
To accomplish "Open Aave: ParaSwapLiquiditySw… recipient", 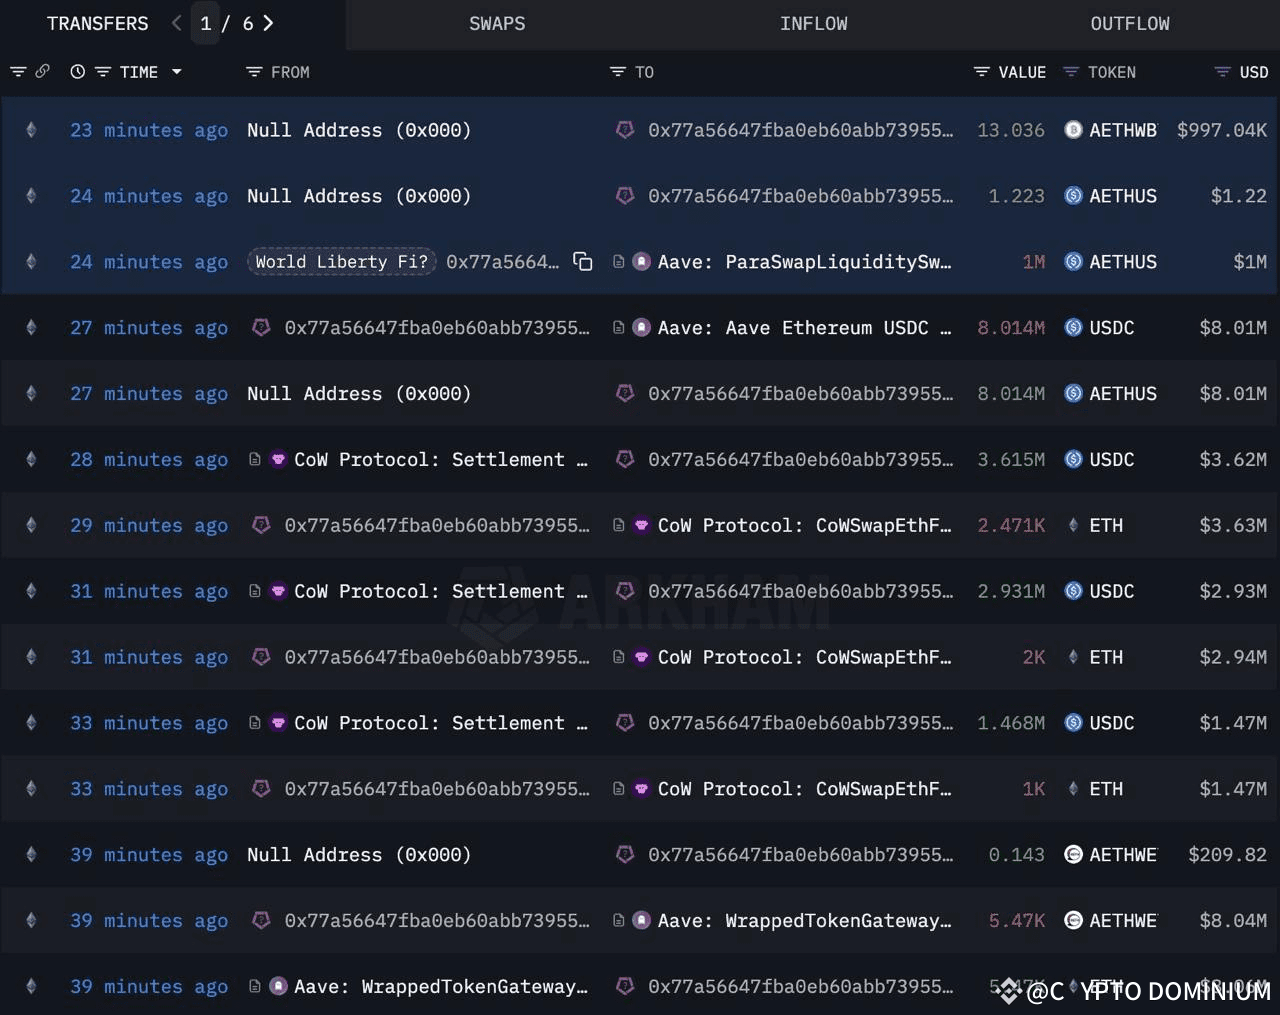I will point(805,262).
